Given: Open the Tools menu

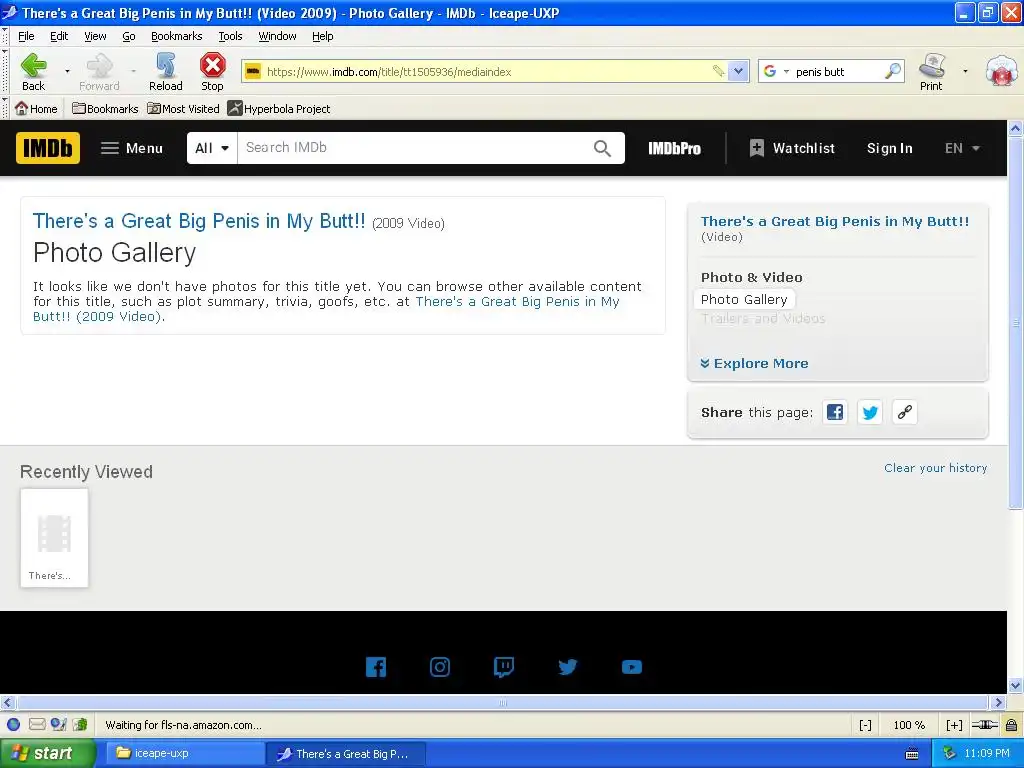Looking at the screenshot, I should point(230,36).
